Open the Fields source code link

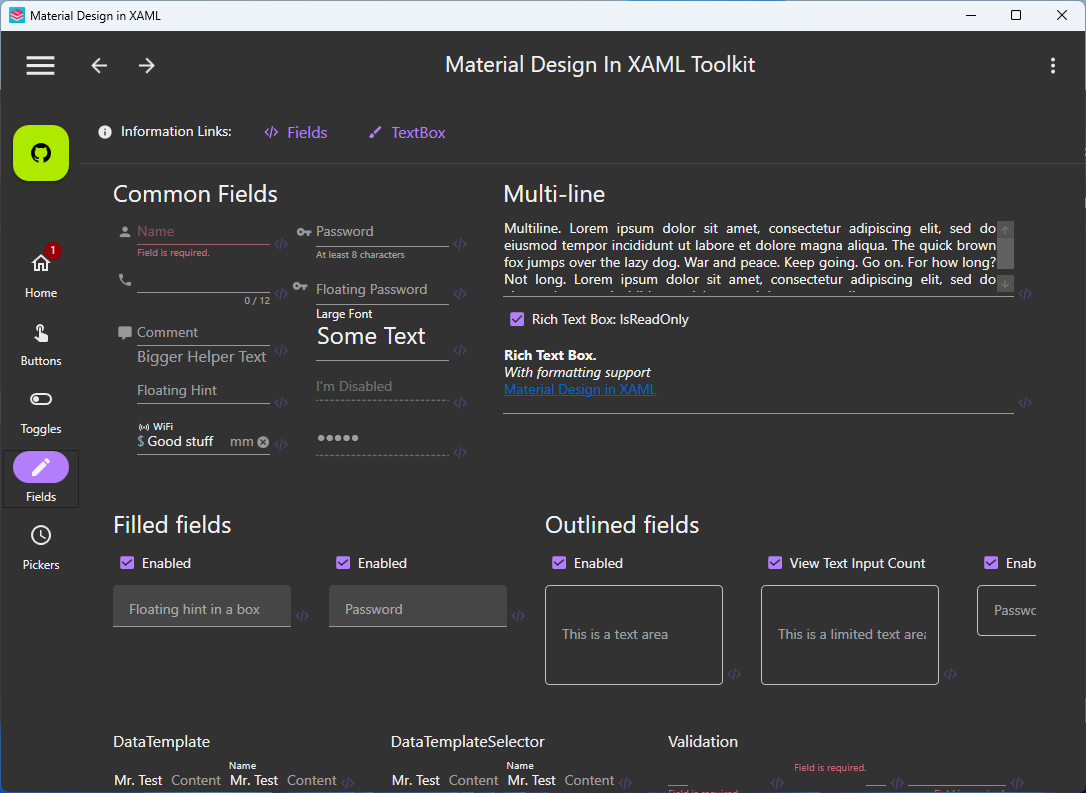pyautogui.click(x=296, y=132)
